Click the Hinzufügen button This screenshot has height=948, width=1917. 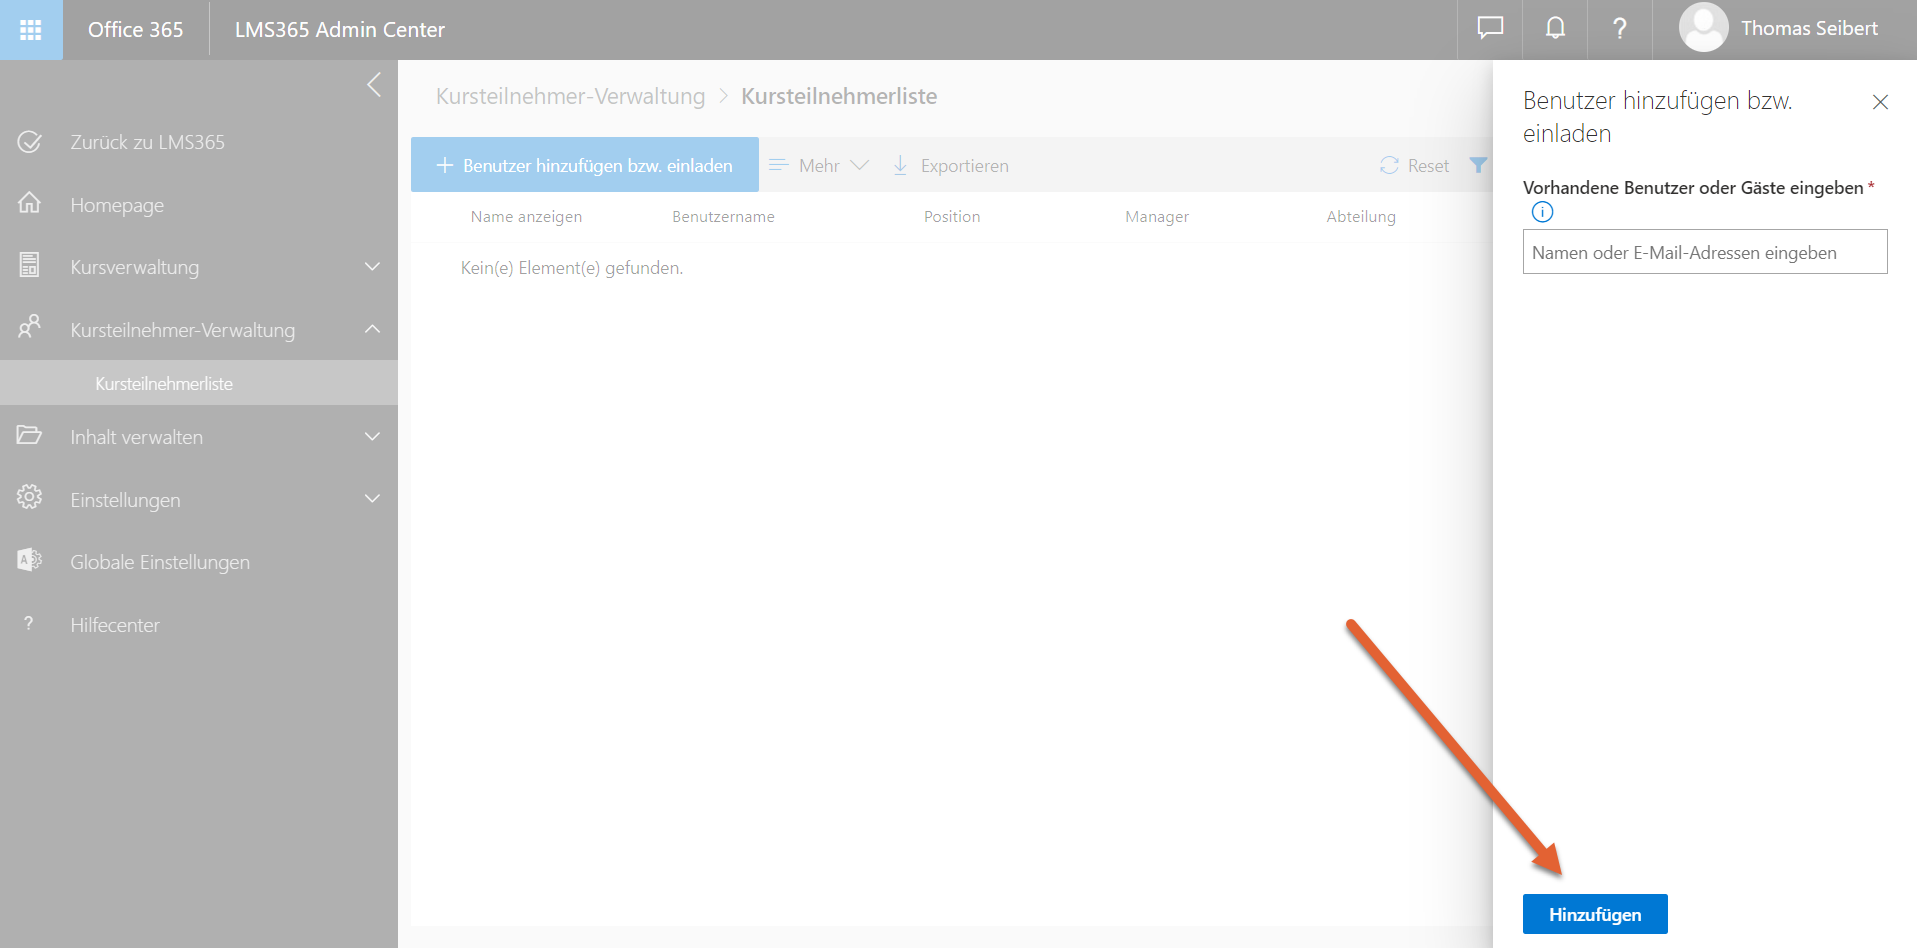coord(1594,914)
